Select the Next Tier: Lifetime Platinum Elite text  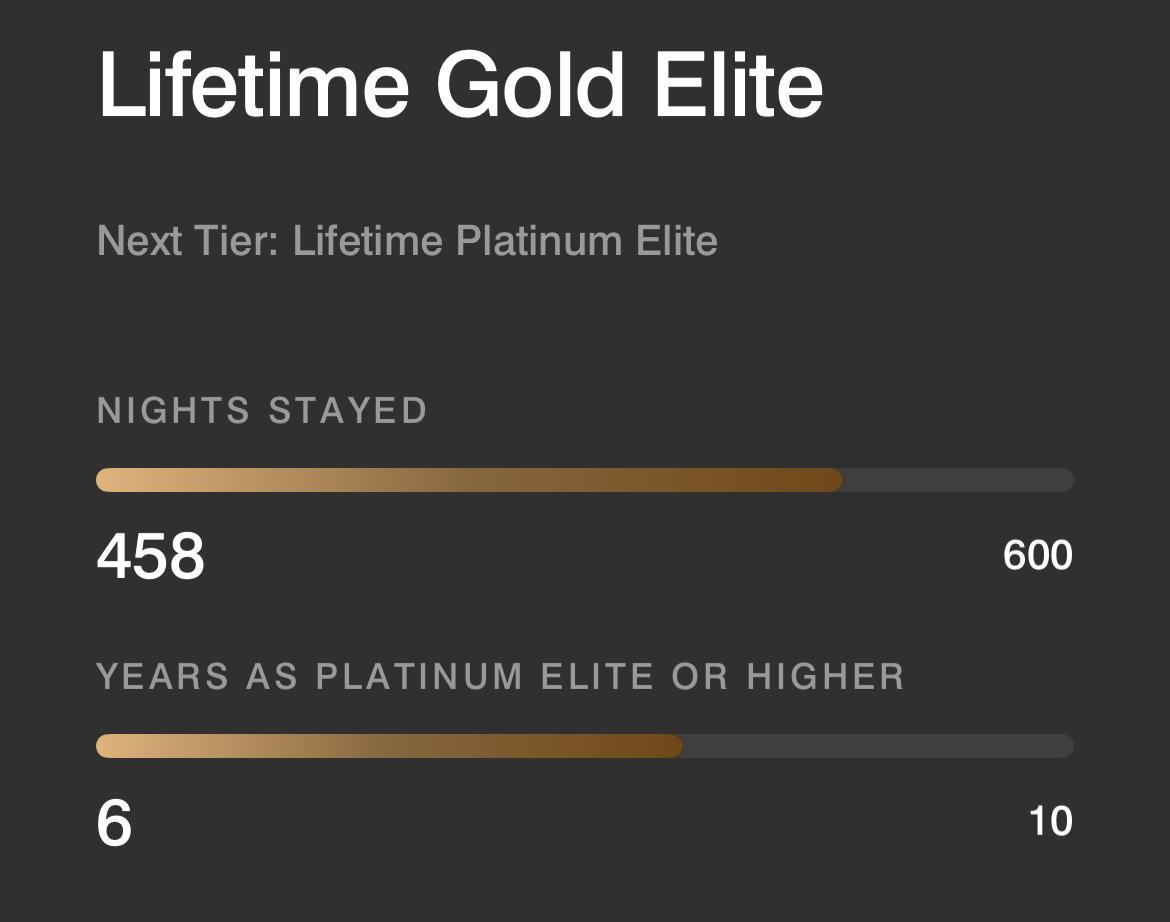[x=405, y=240]
